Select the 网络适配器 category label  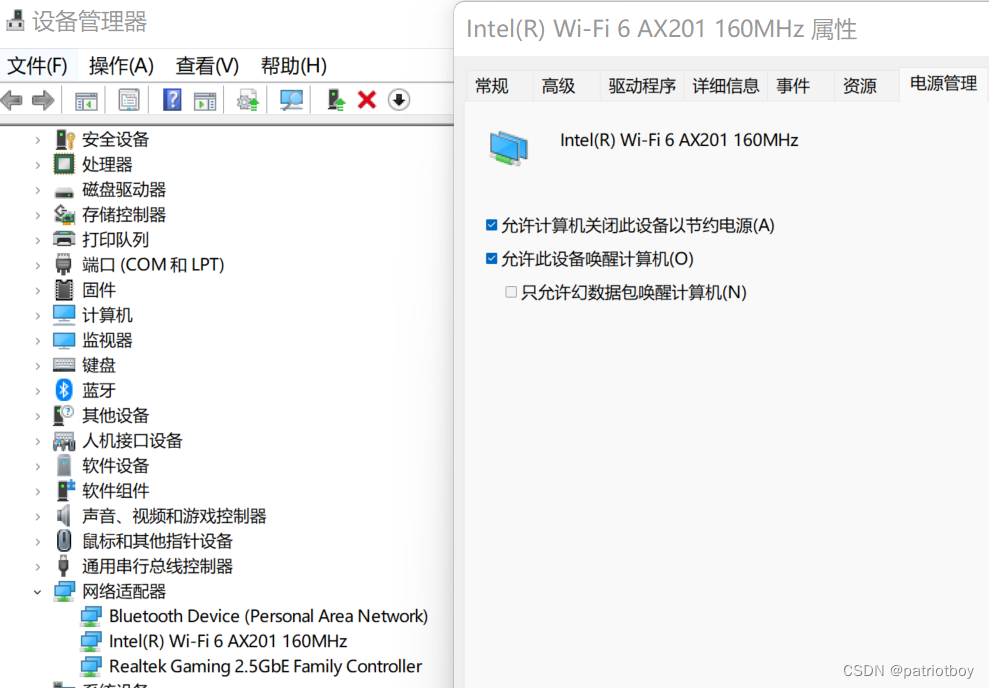point(124,592)
